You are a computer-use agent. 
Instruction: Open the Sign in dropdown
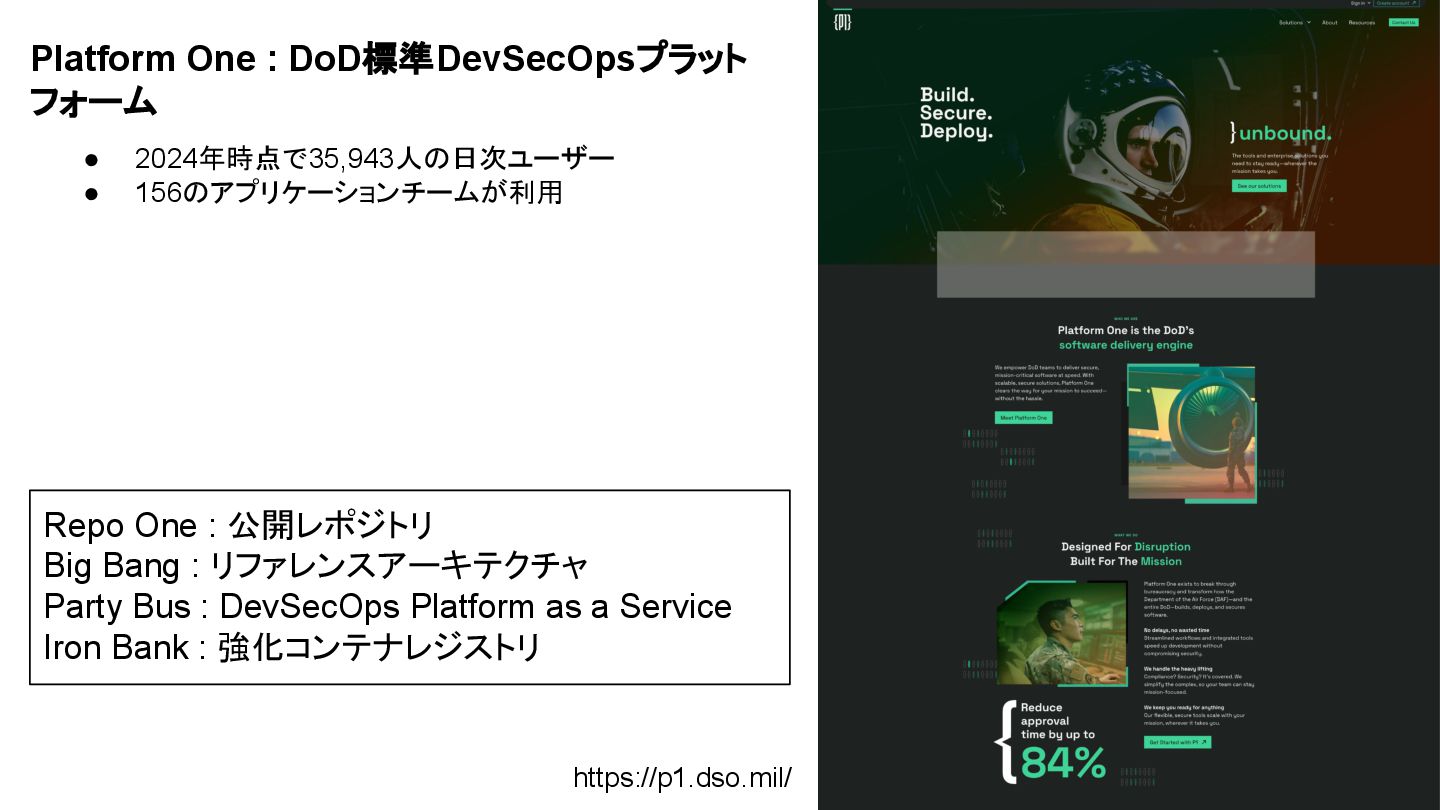tap(1360, 3)
